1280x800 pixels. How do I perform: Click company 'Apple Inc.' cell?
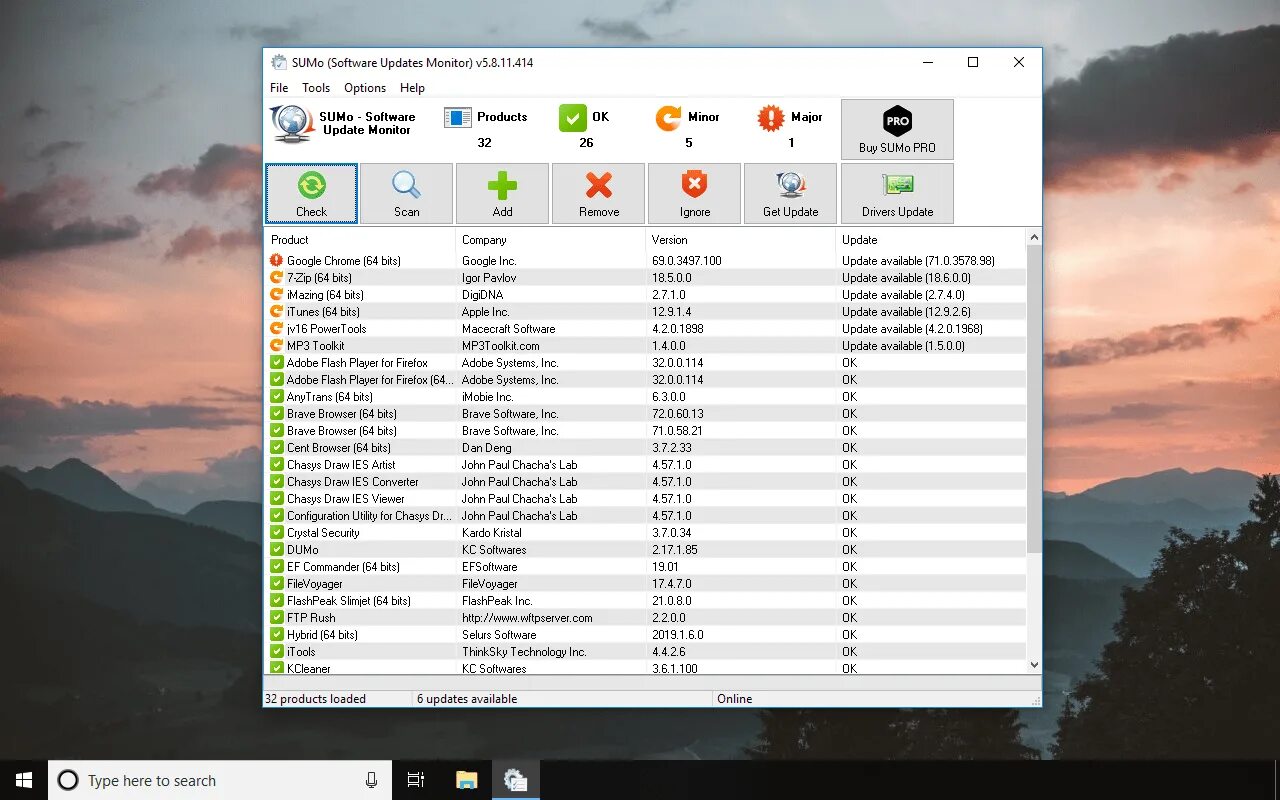pos(485,312)
